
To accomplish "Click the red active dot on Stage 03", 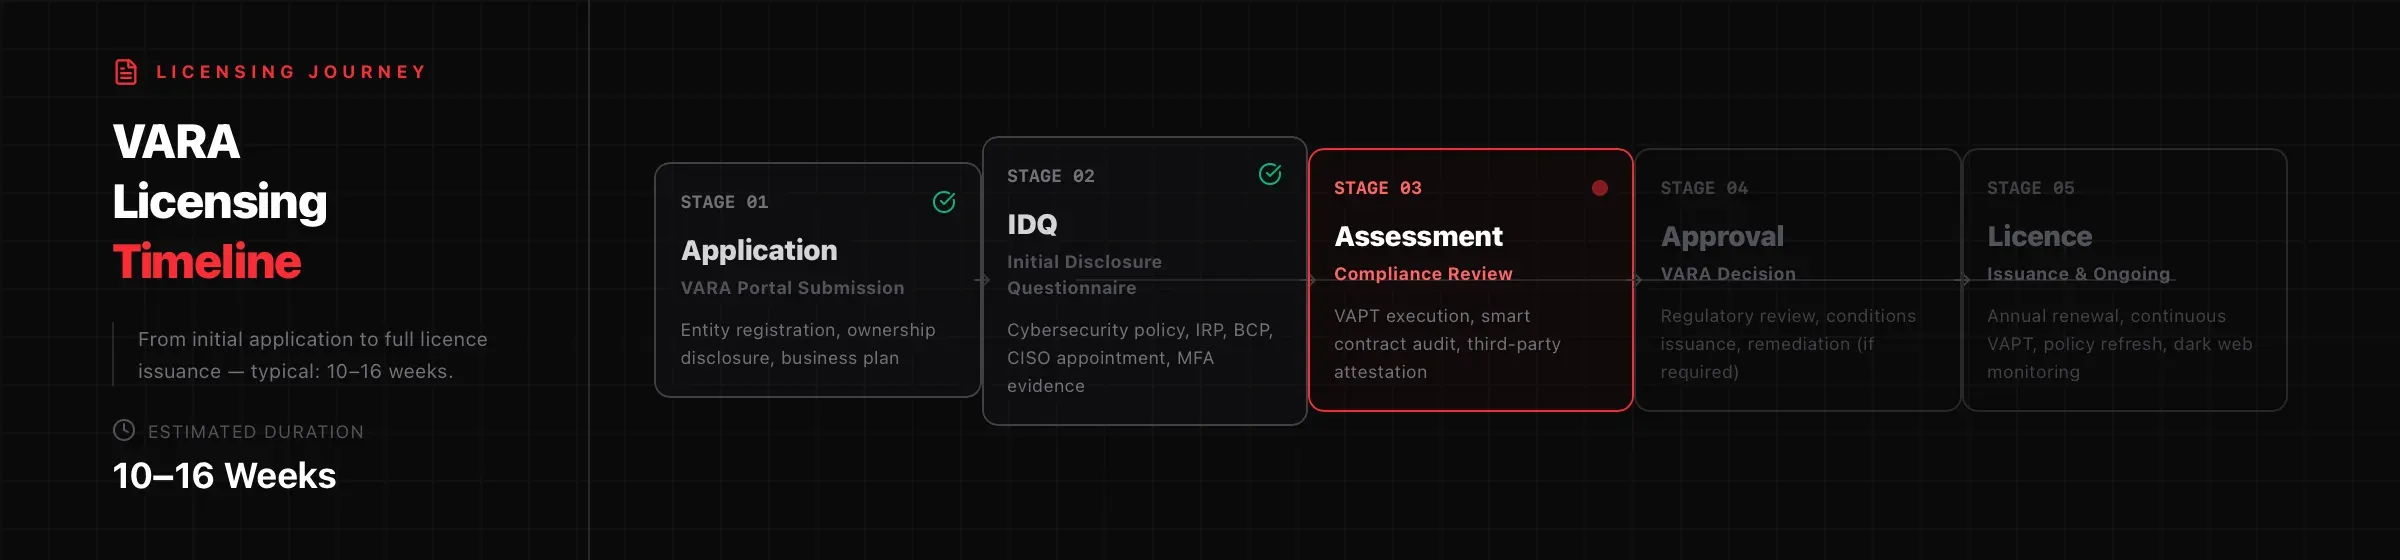I will (x=1600, y=188).
